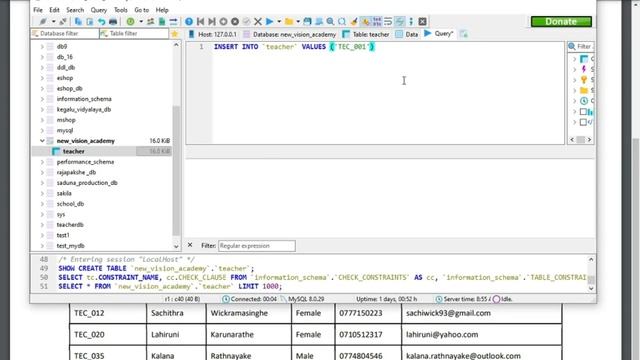Switch to Database: new_vision_academy tab
This screenshot has width=640, height=360.
click(290, 34)
